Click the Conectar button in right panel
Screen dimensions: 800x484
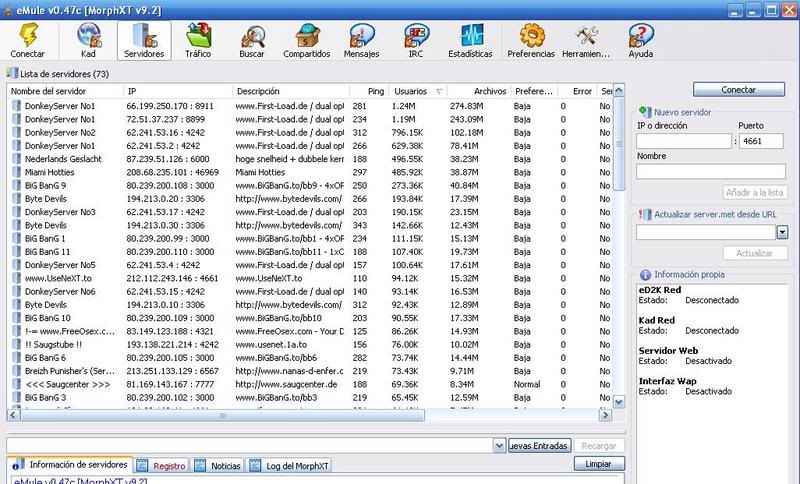click(x=739, y=90)
